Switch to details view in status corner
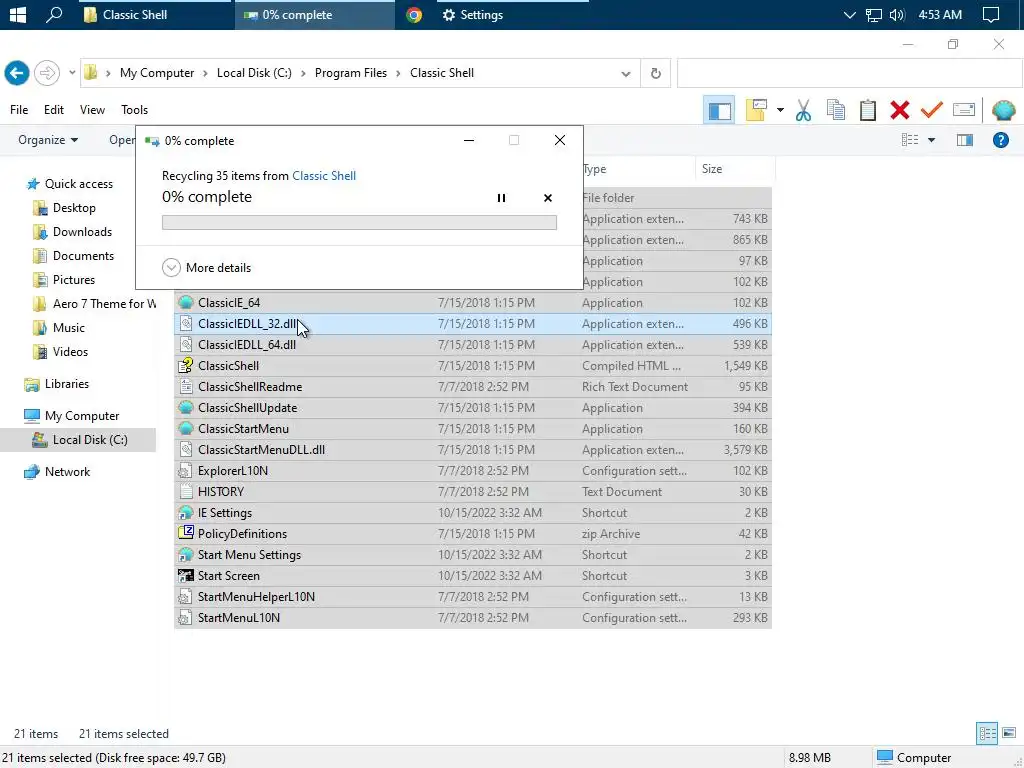 [987, 733]
